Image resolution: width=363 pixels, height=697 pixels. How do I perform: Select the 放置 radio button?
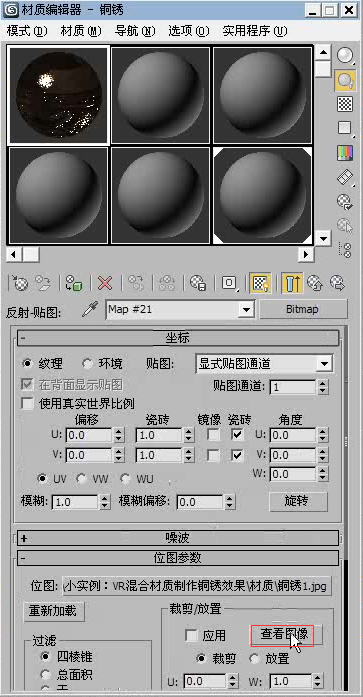(x=255, y=658)
